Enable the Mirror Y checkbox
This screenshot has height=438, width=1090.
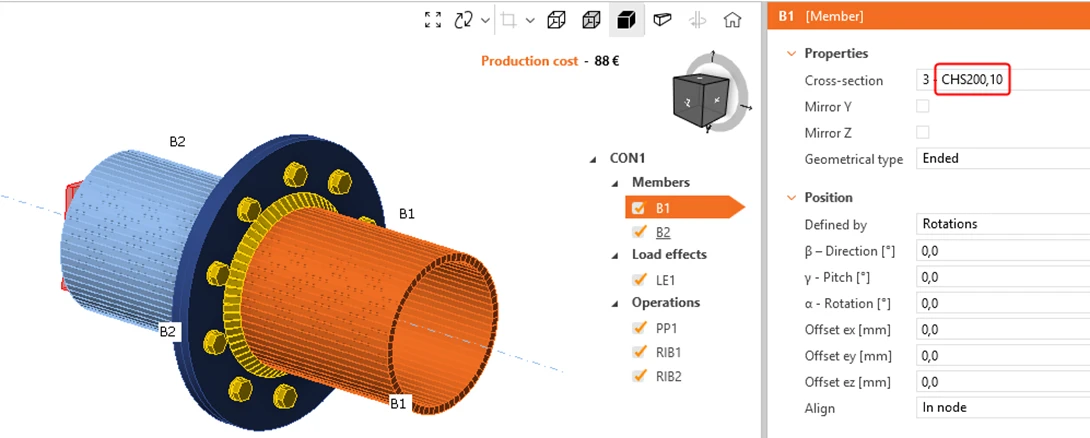922,106
